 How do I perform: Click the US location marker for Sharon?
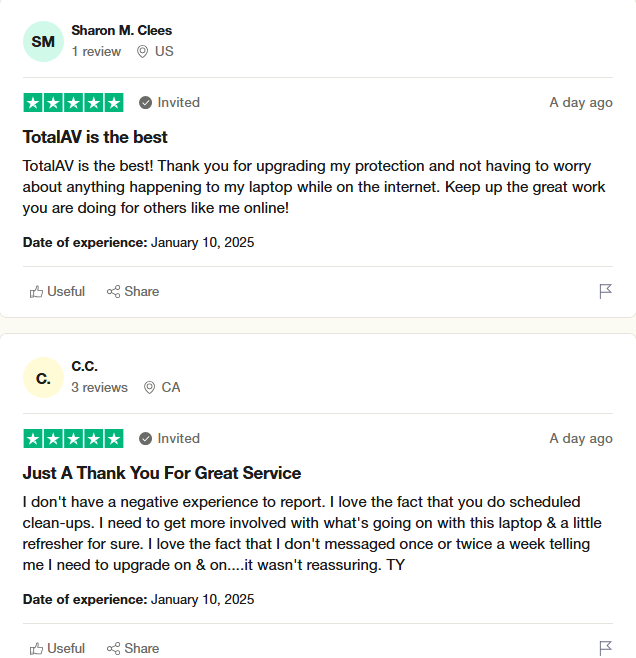(155, 51)
